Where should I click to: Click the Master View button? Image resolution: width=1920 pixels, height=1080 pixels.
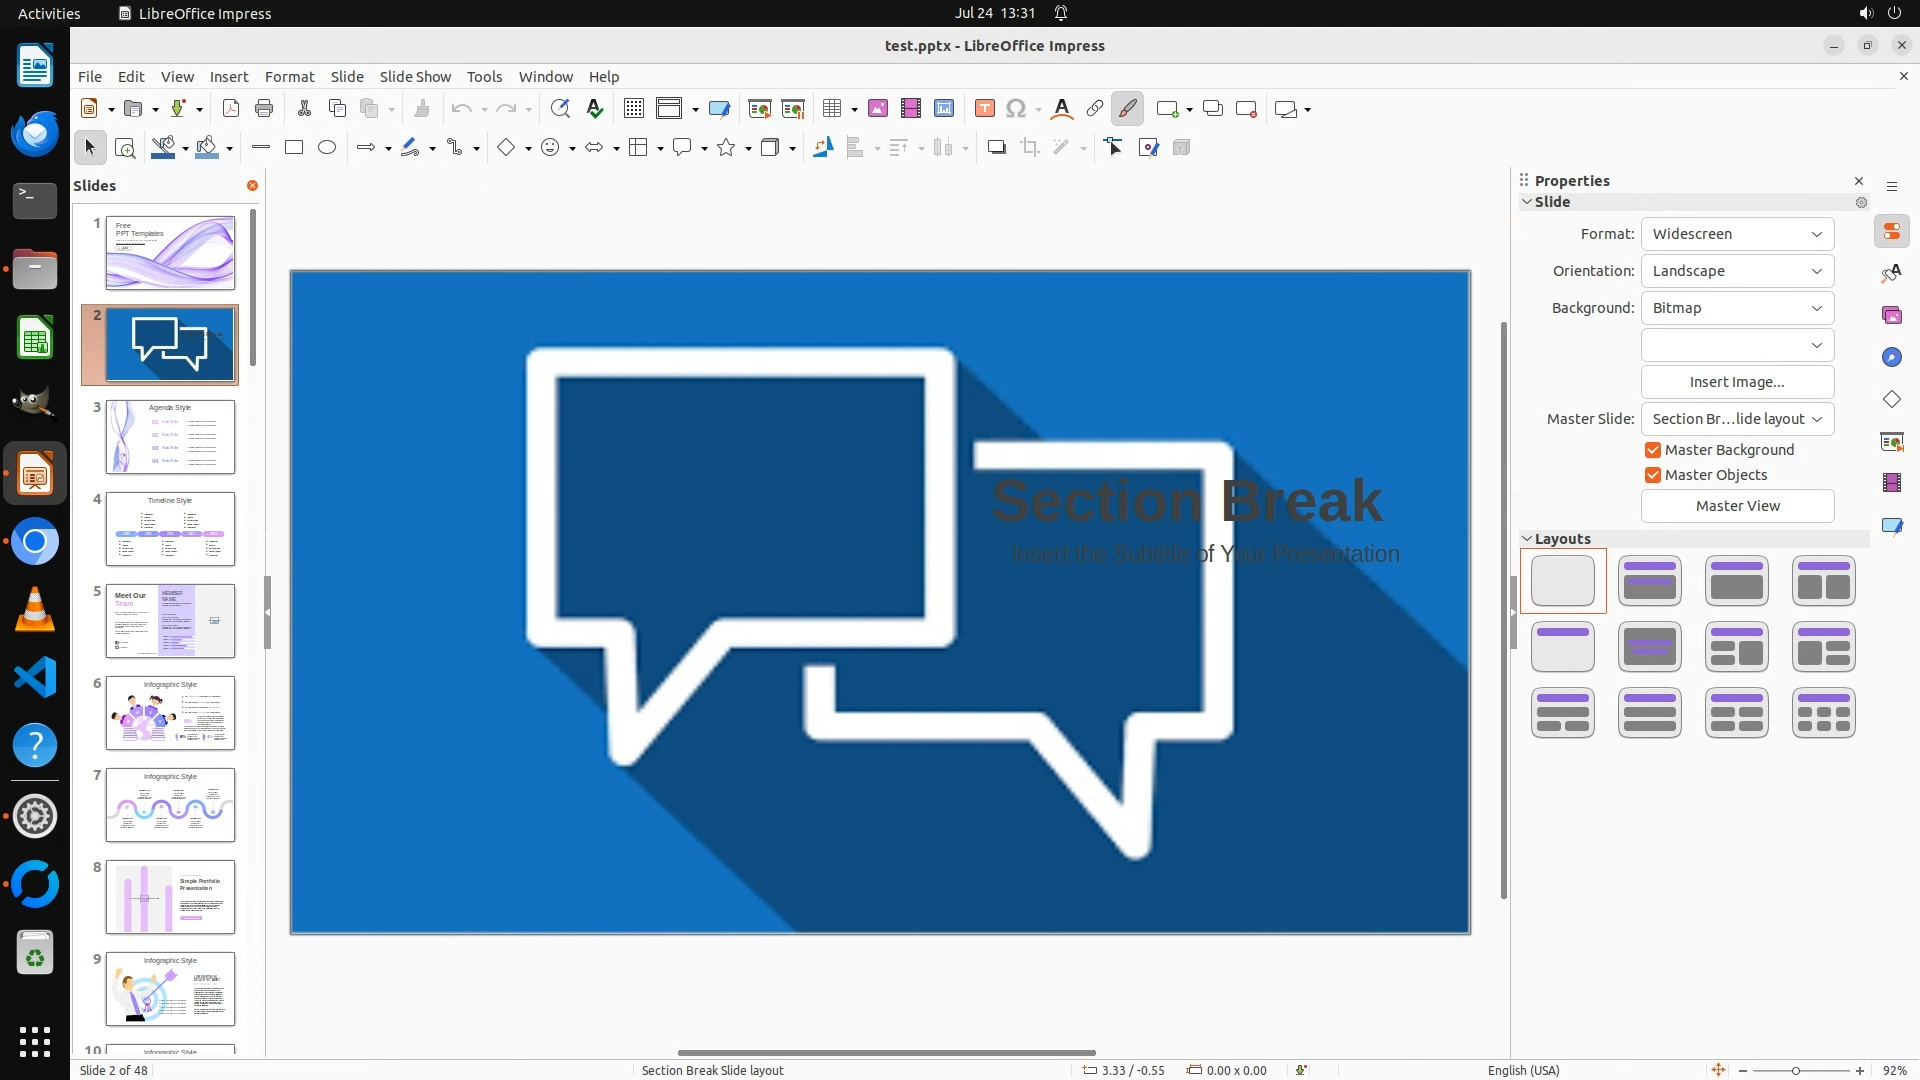point(1737,506)
